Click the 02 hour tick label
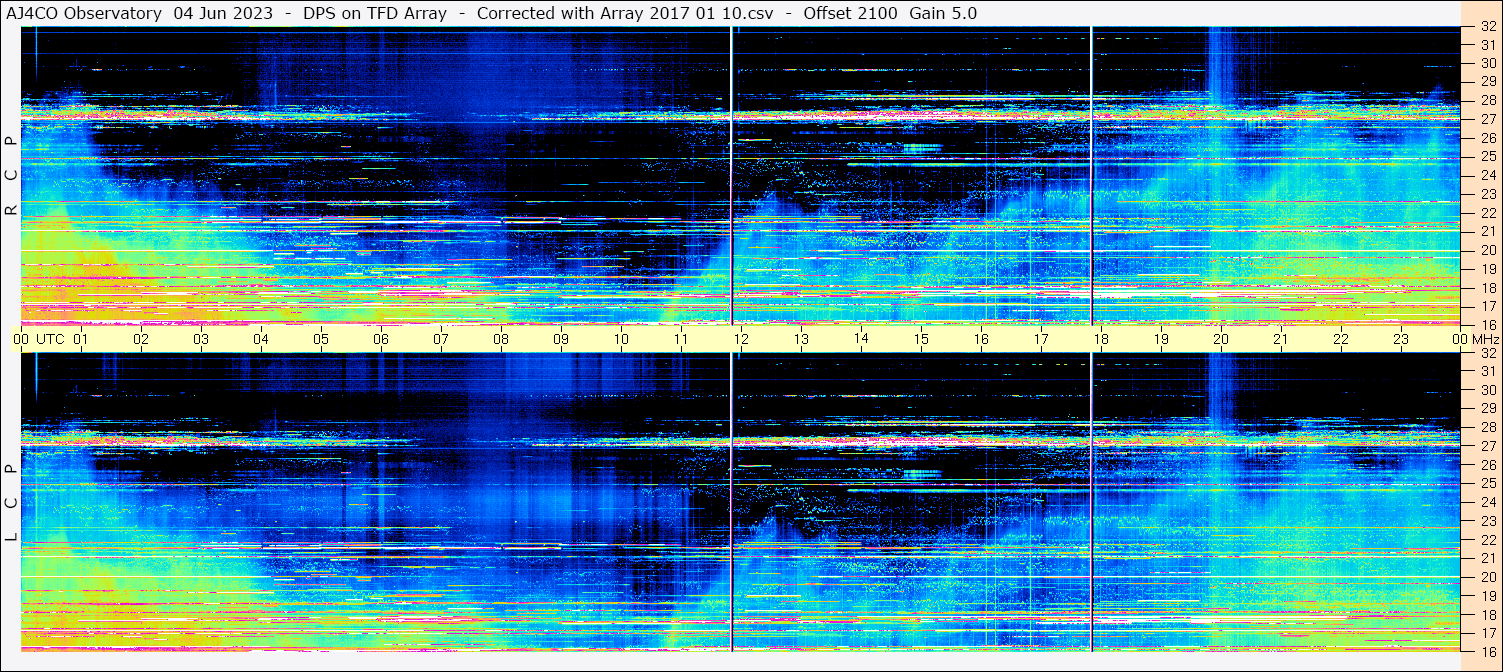 (x=141, y=339)
